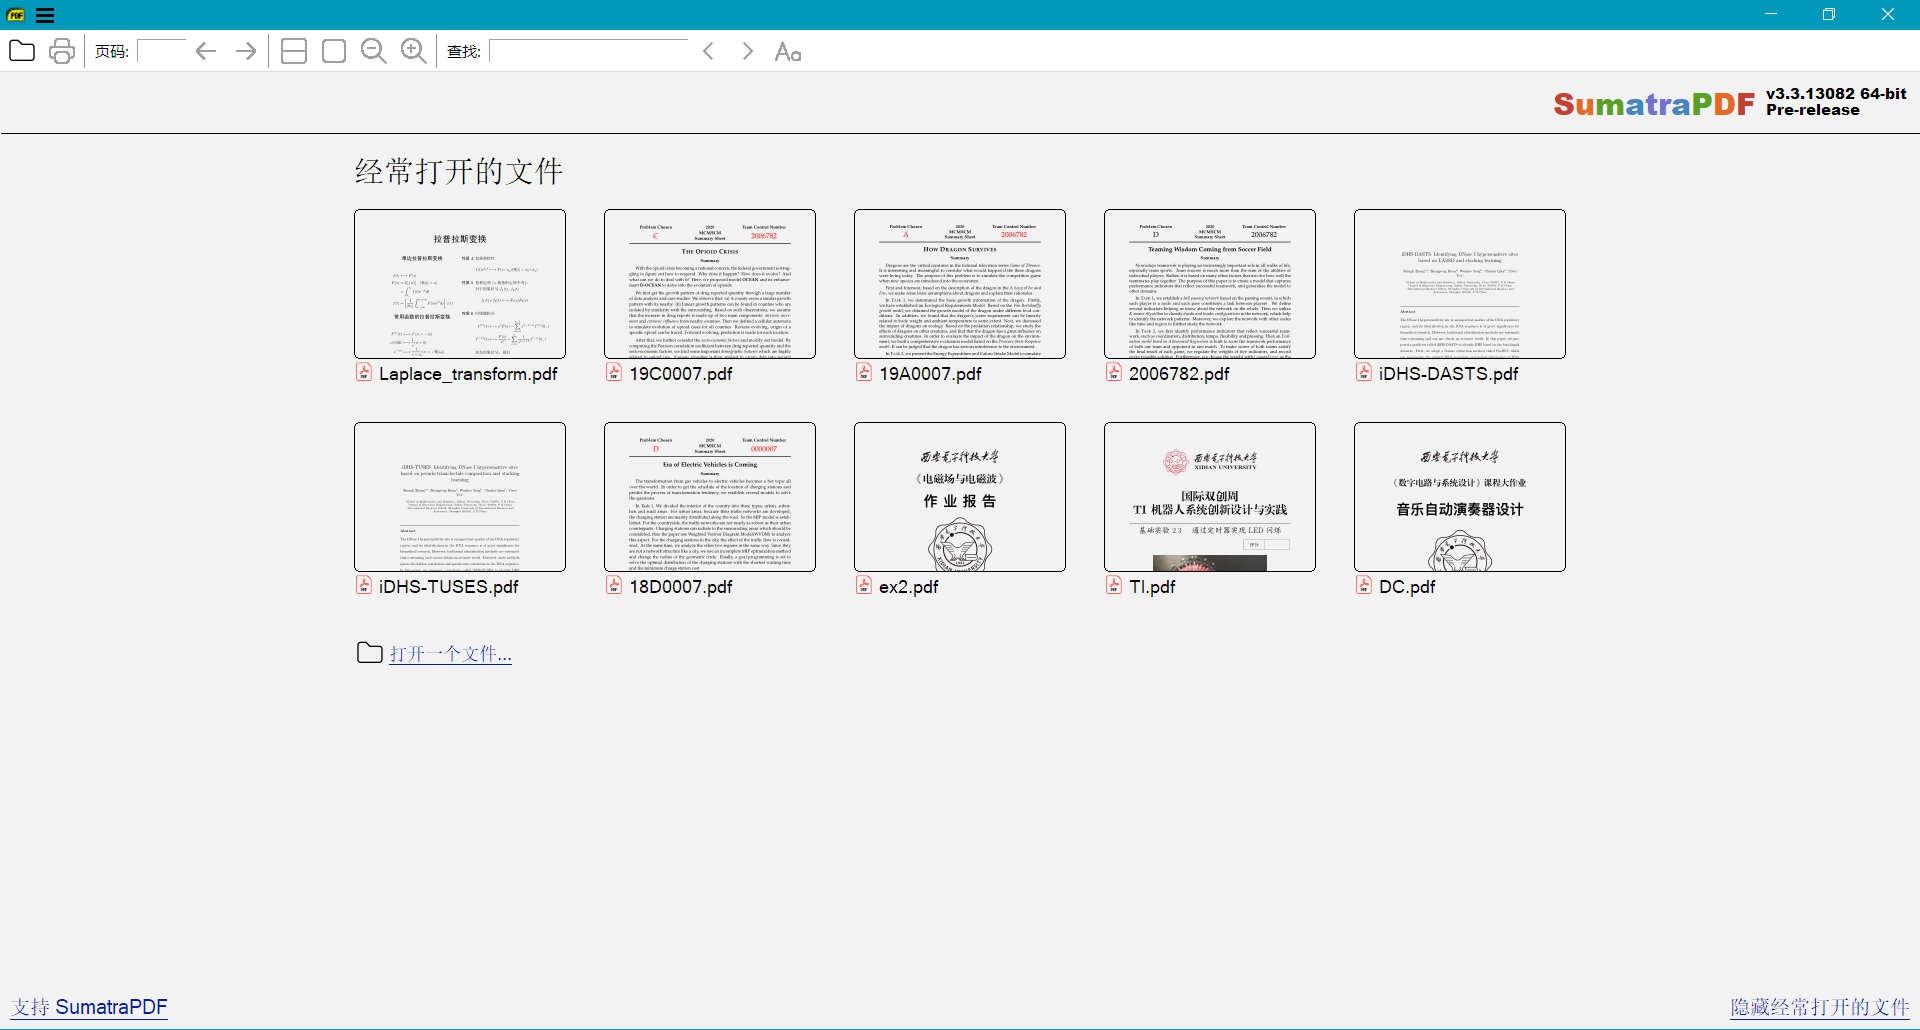
Task: Click the search text input field
Action: 589,51
